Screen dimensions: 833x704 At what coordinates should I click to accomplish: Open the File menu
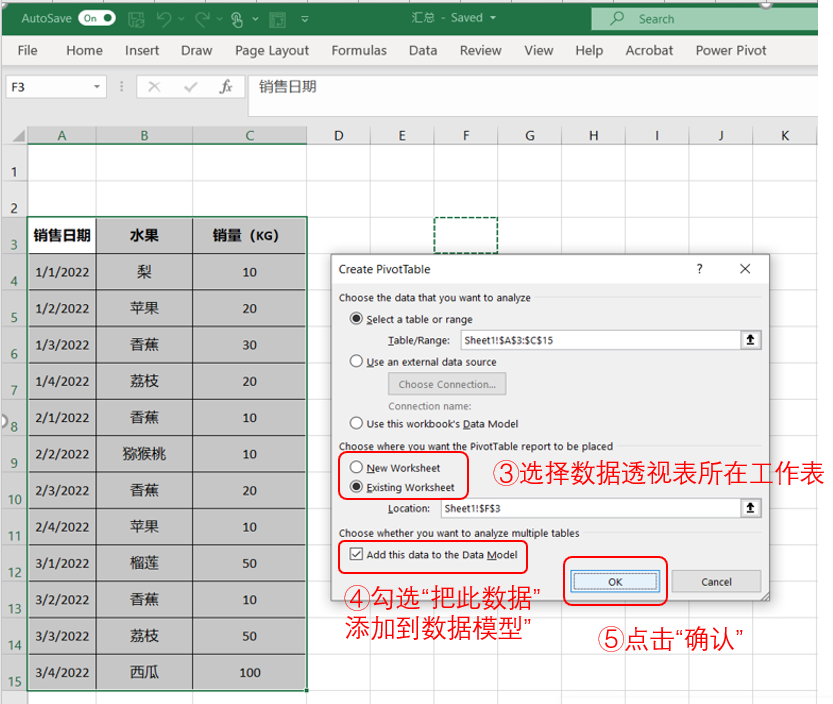[x=28, y=50]
